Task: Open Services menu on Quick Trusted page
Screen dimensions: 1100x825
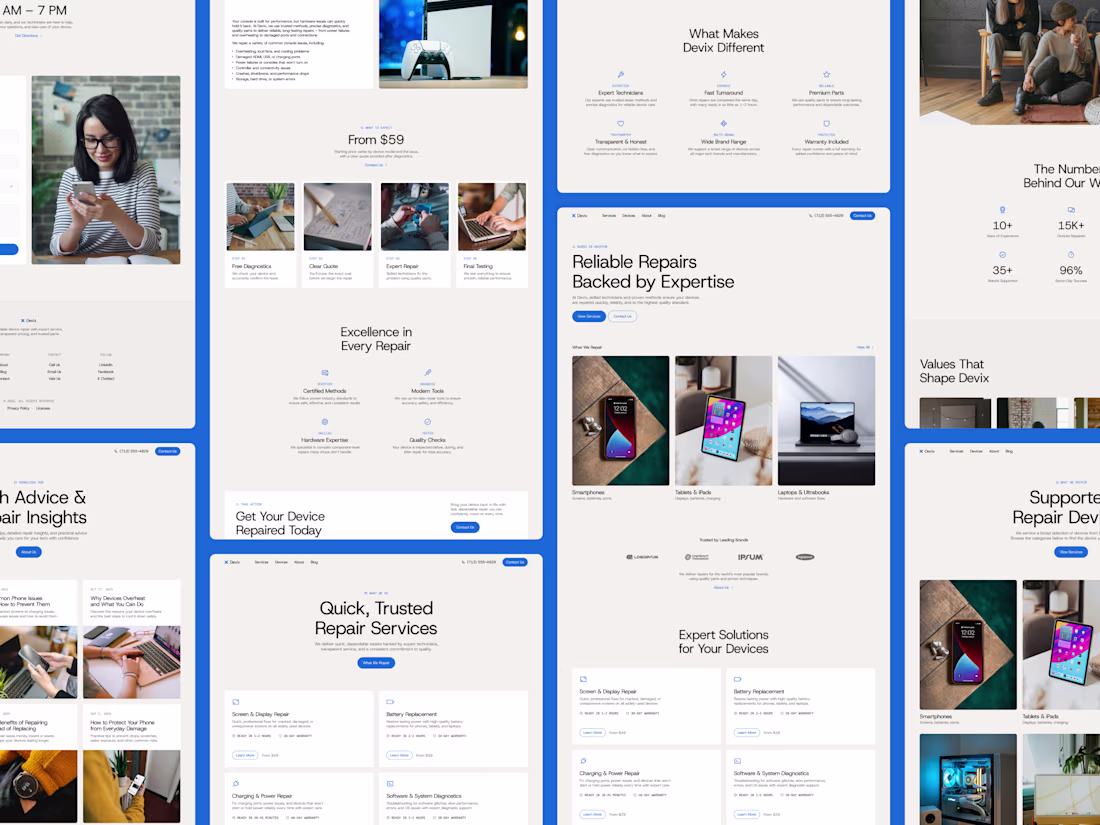Action: point(261,562)
